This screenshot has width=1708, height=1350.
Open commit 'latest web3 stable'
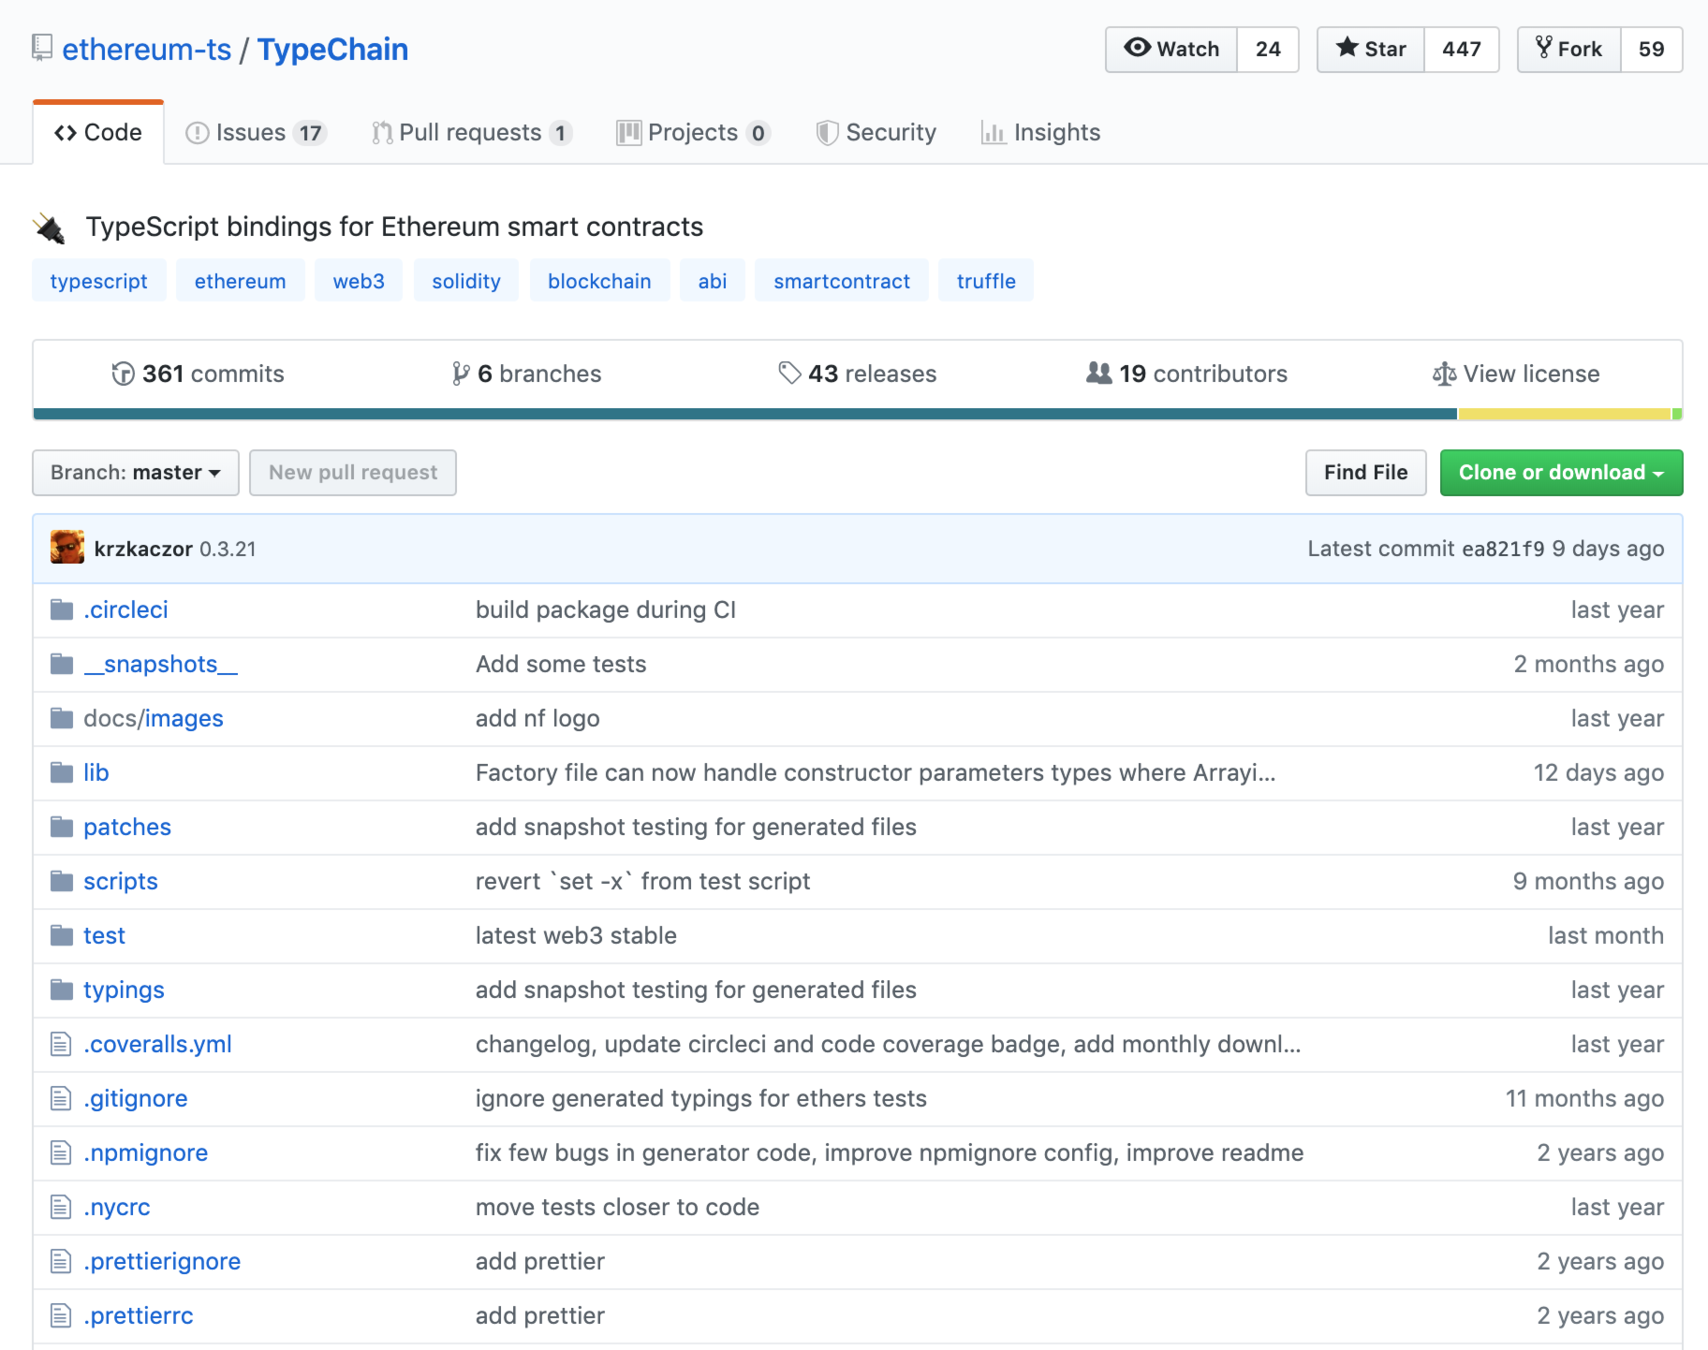click(576, 935)
